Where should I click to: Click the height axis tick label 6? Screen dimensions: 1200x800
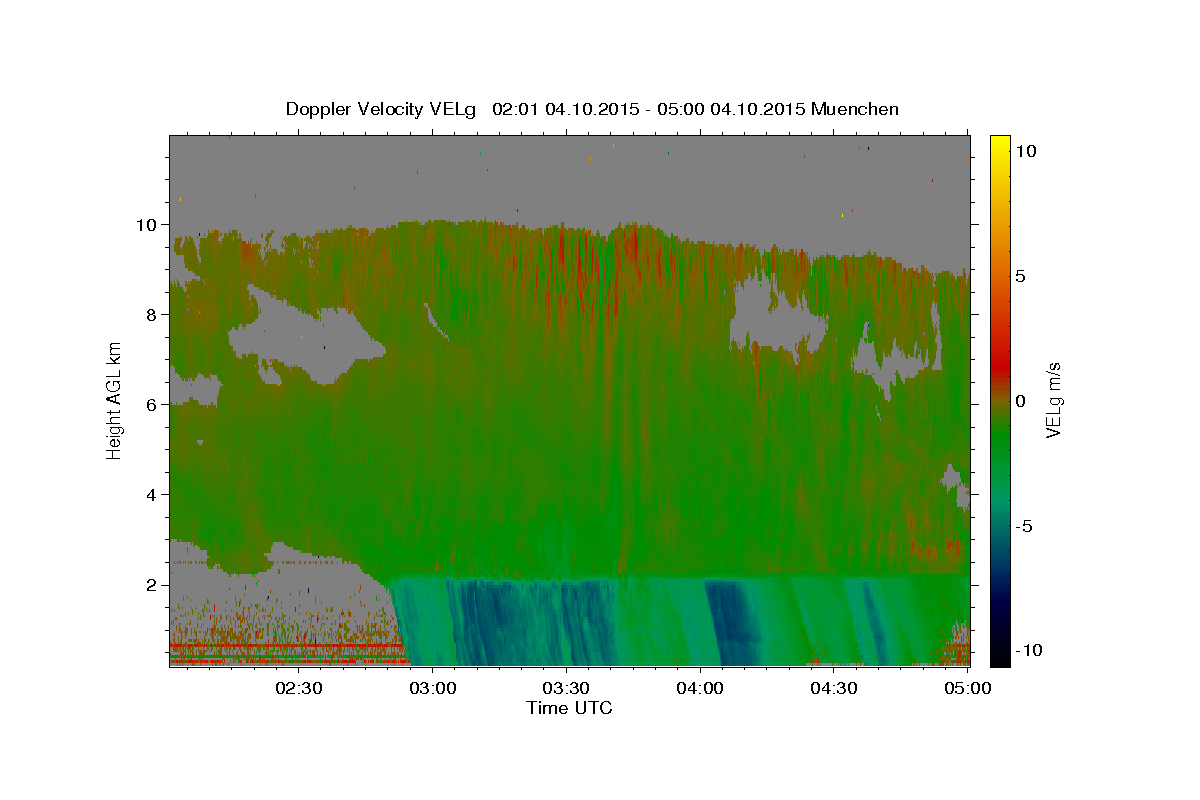(153, 405)
